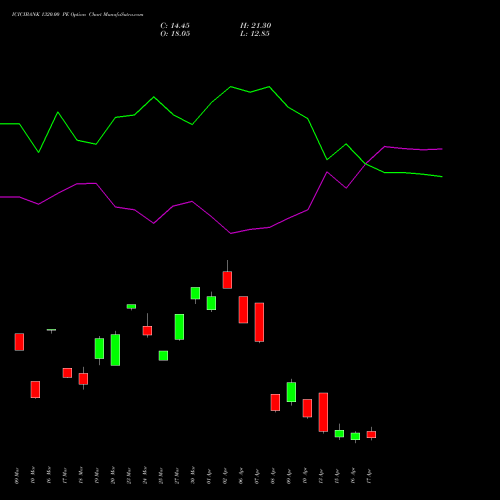This screenshot has width=500, height=500.
Task: Select the 01 Apr date label
Action: tap(209, 476)
